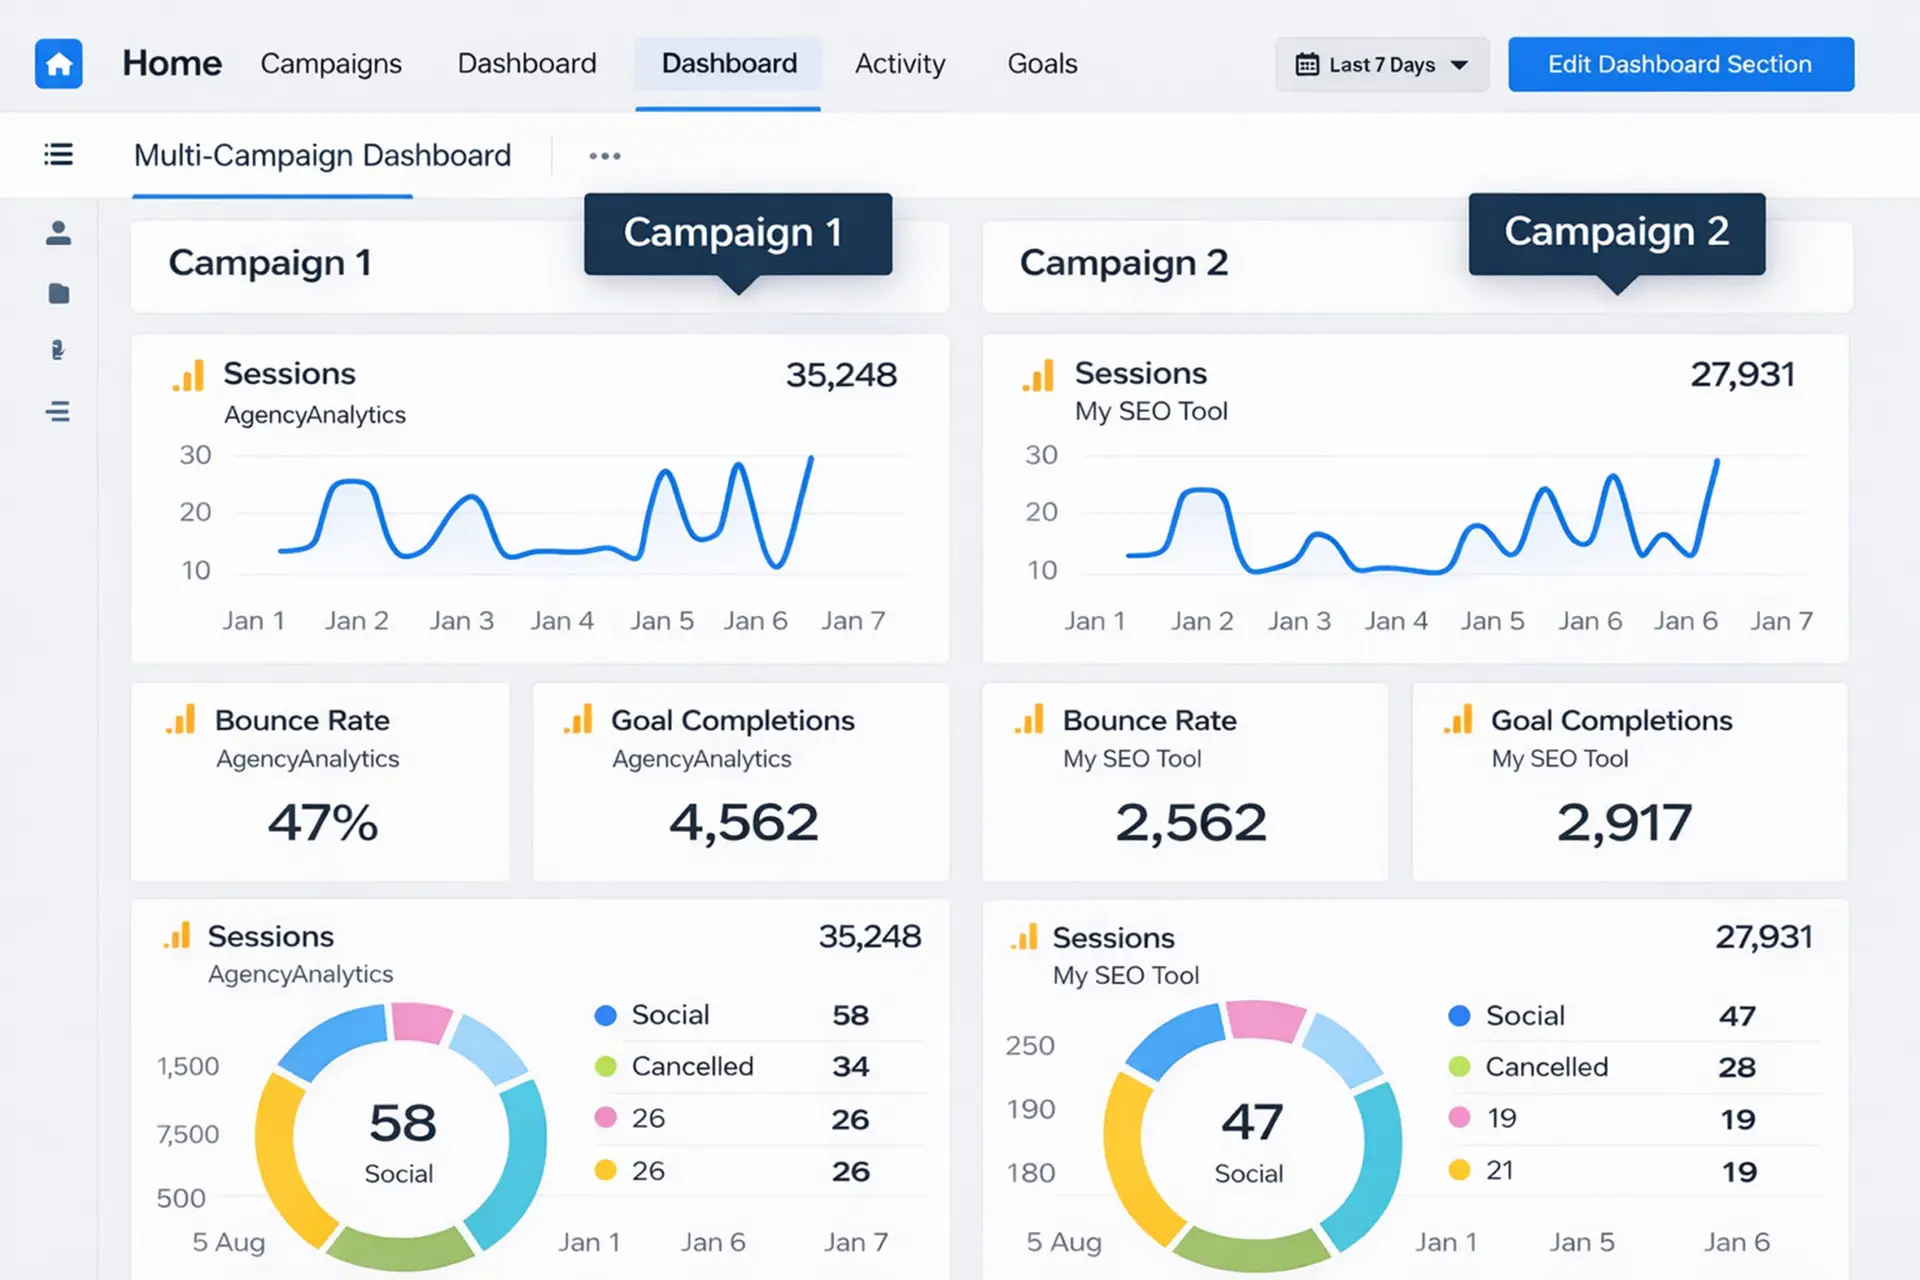Open the hamburger list menu icon
Image resolution: width=1920 pixels, height=1280 pixels.
(x=58, y=154)
